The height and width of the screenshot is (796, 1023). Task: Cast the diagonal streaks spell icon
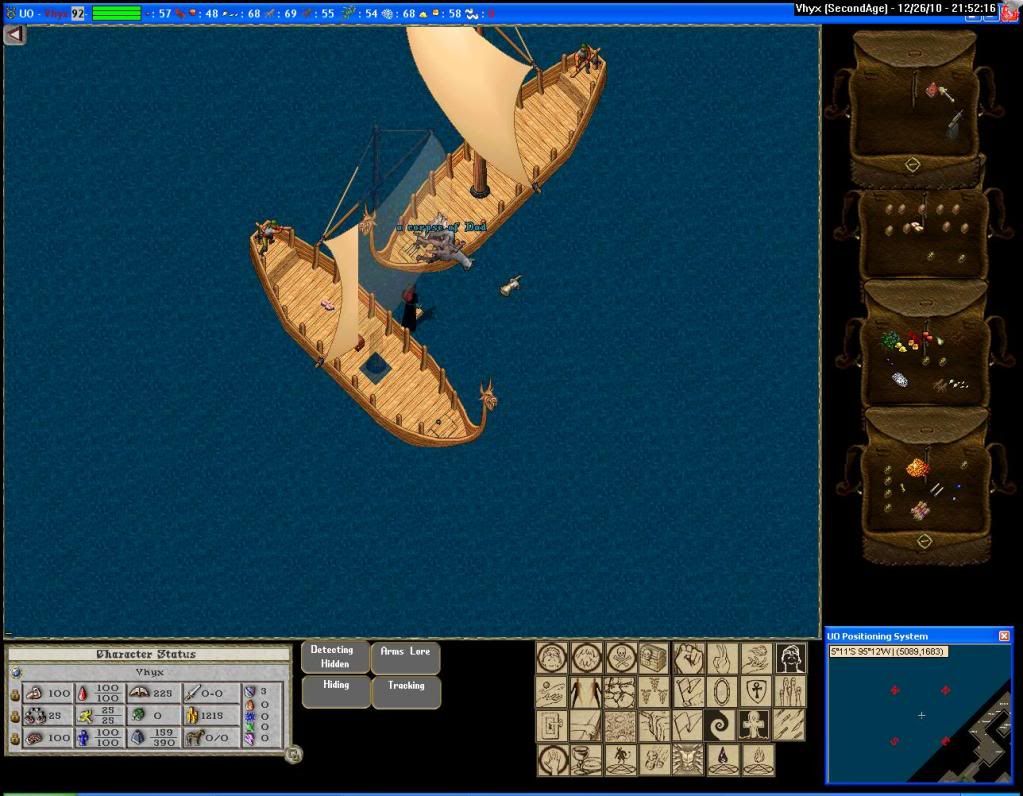click(789, 726)
